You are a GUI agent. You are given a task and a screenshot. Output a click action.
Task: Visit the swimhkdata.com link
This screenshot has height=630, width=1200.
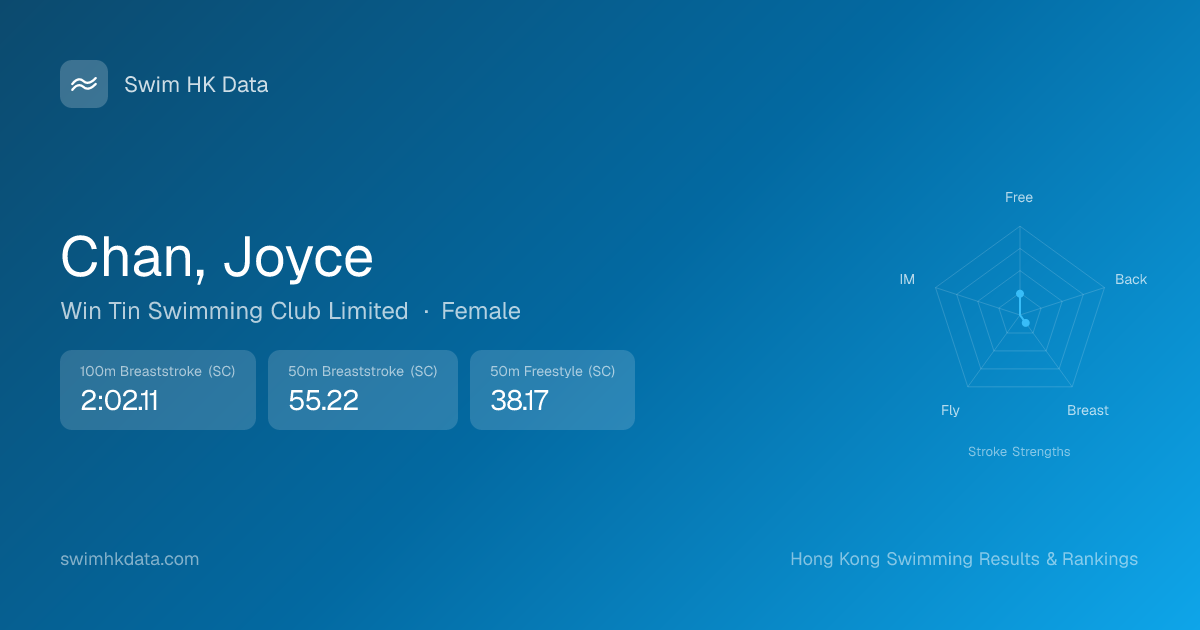[x=130, y=559]
